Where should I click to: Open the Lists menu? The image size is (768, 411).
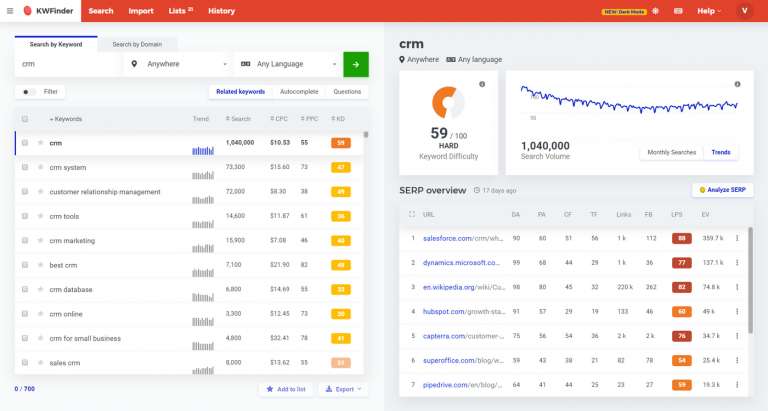coord(180,11)
